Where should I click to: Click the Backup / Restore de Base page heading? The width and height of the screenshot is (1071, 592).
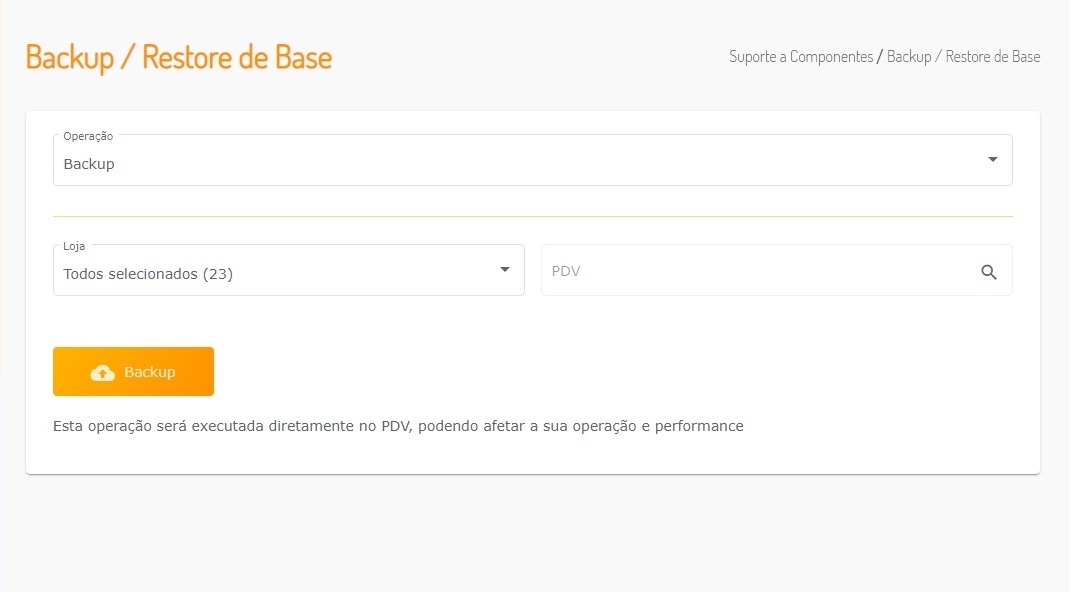coord(179,57)
